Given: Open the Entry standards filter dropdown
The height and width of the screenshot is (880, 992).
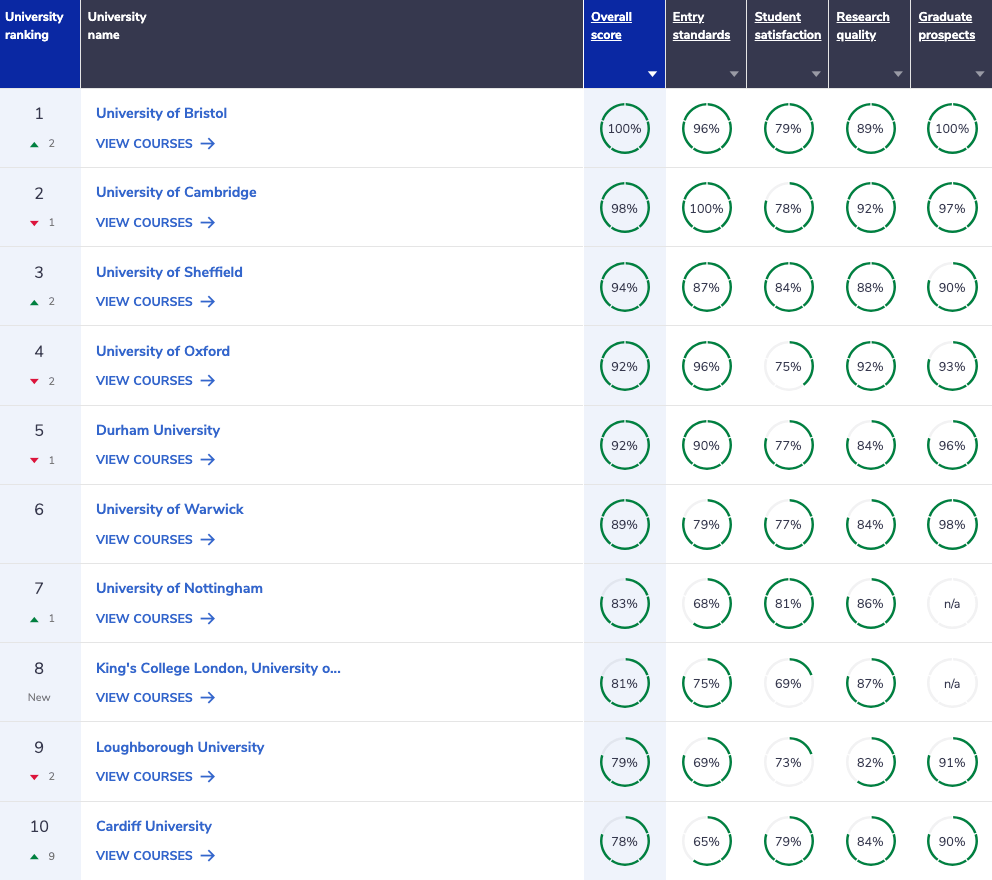Looking at the screenshot, I should [x=733, y=72].
